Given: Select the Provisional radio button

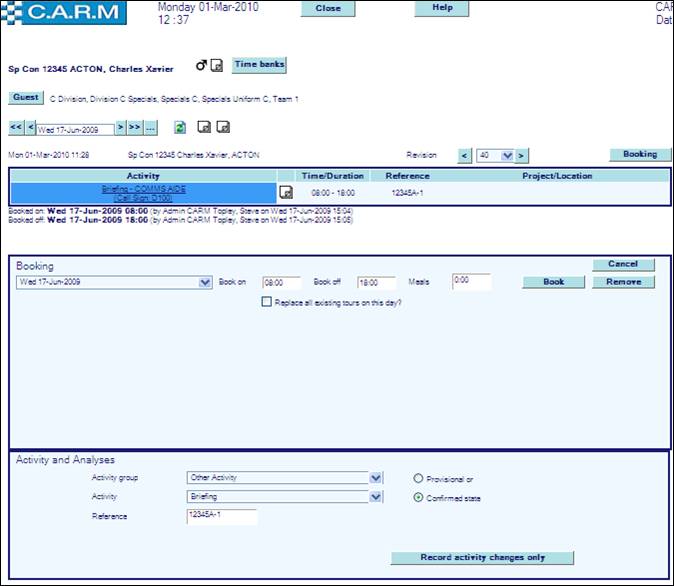Looking at the screenshot, I should pyautogui.click(x=418, y=479).
